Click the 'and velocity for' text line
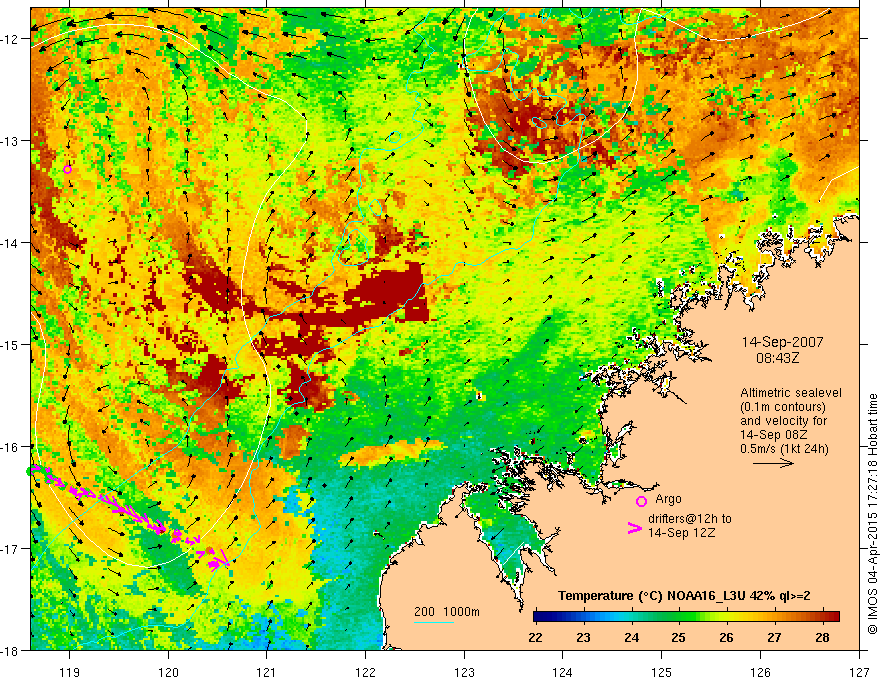The width and height of the screenshot is (880, 680). (x=783, y=421)
